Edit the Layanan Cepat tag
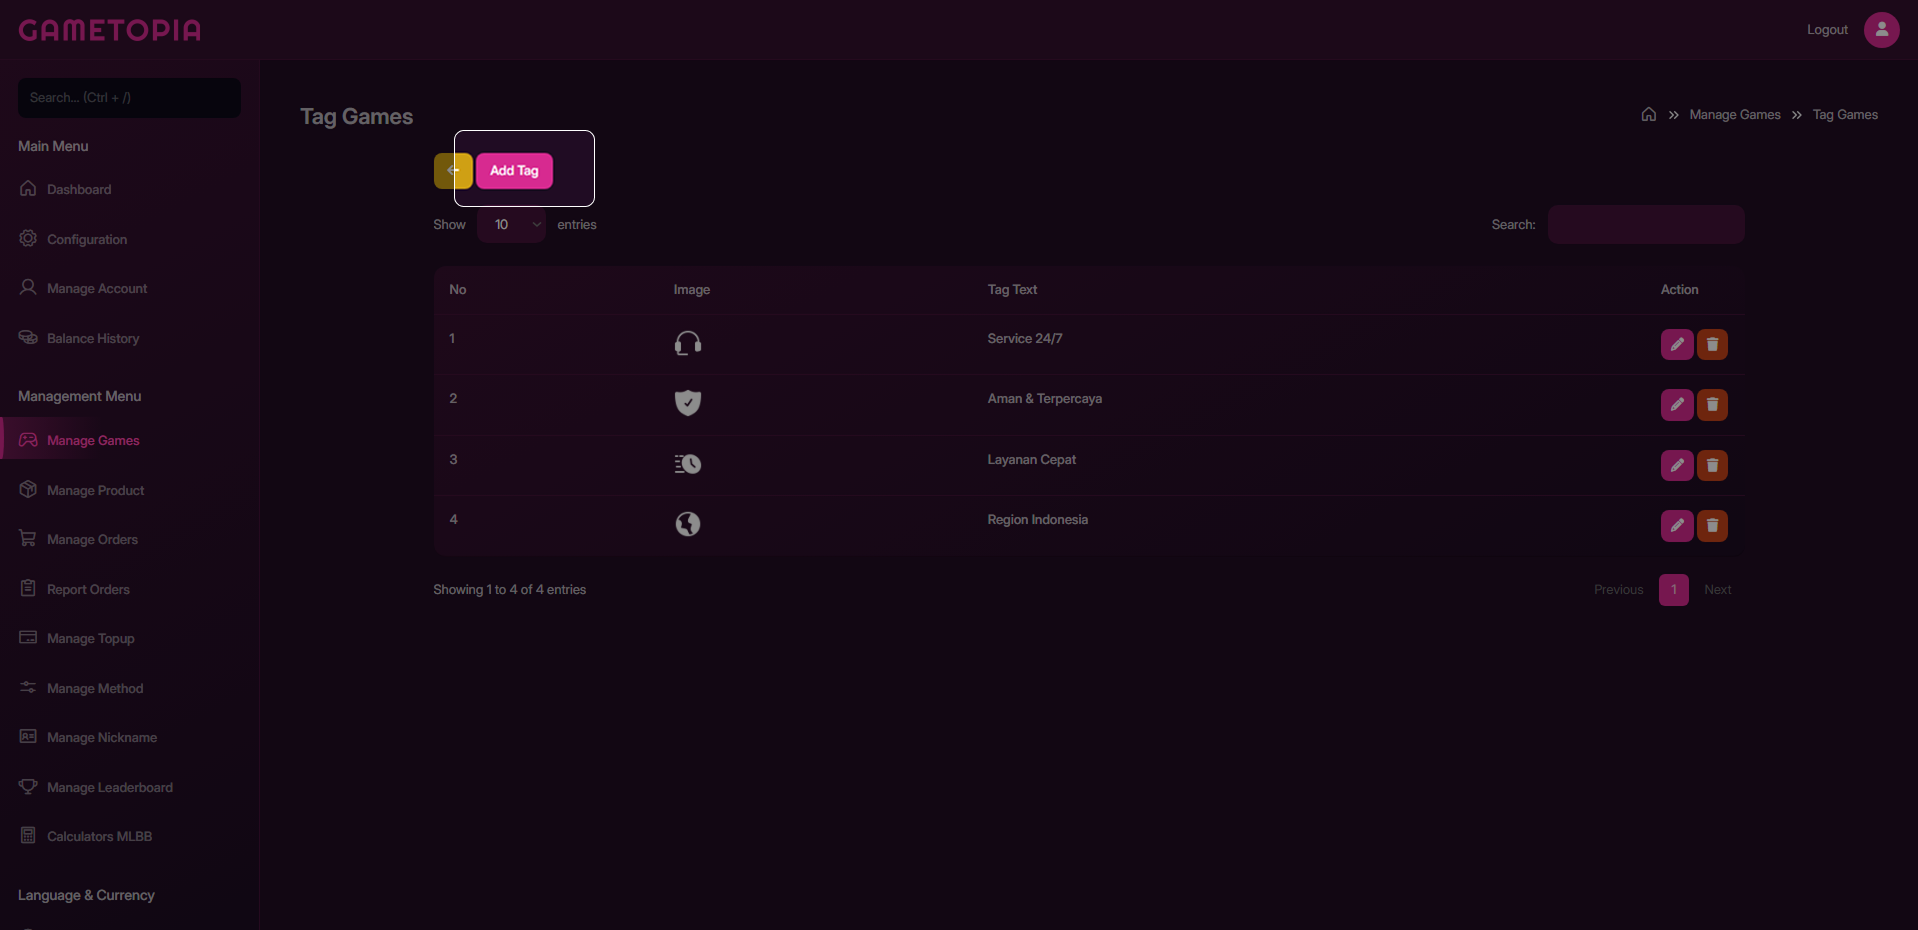The width and height of the screenshot is (1918, 930). (1677, 465)
